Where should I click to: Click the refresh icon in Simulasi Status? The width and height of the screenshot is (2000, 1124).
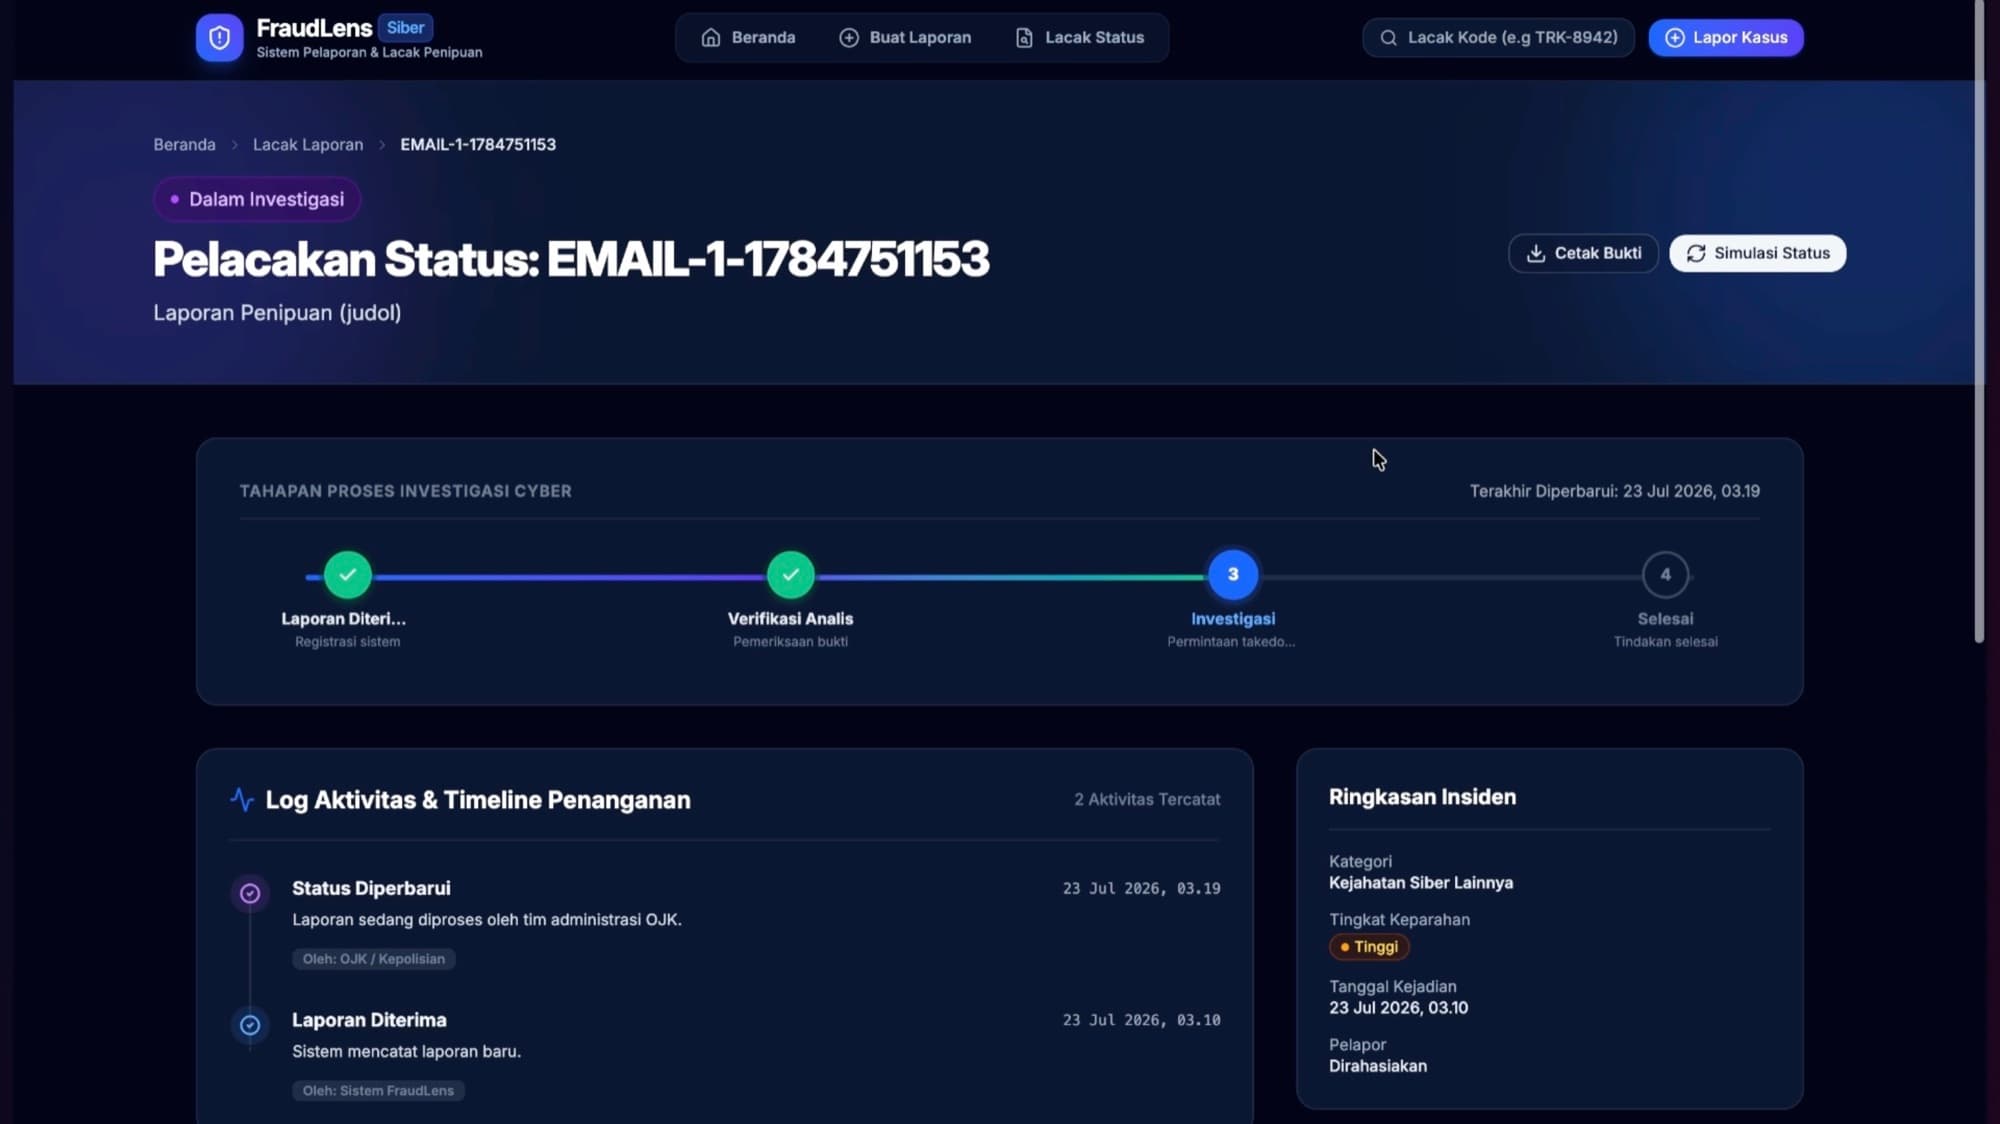(1695, 254)
